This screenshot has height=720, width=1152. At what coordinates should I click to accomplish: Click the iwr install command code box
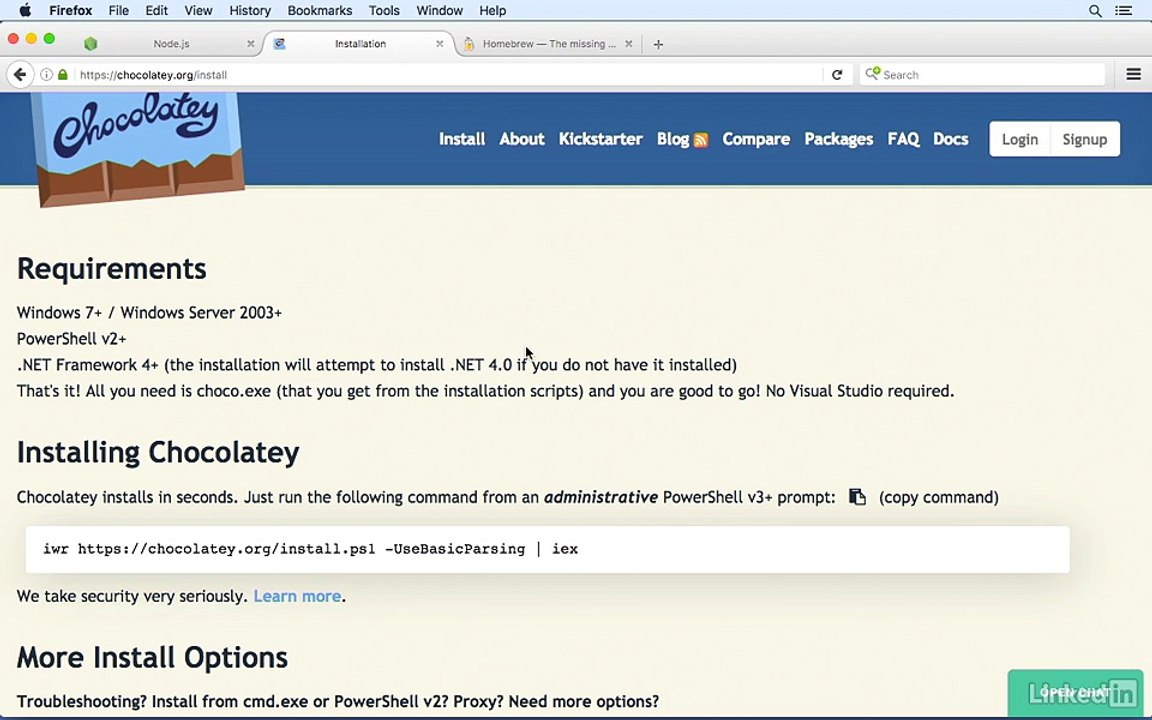[x=547, y=549]
